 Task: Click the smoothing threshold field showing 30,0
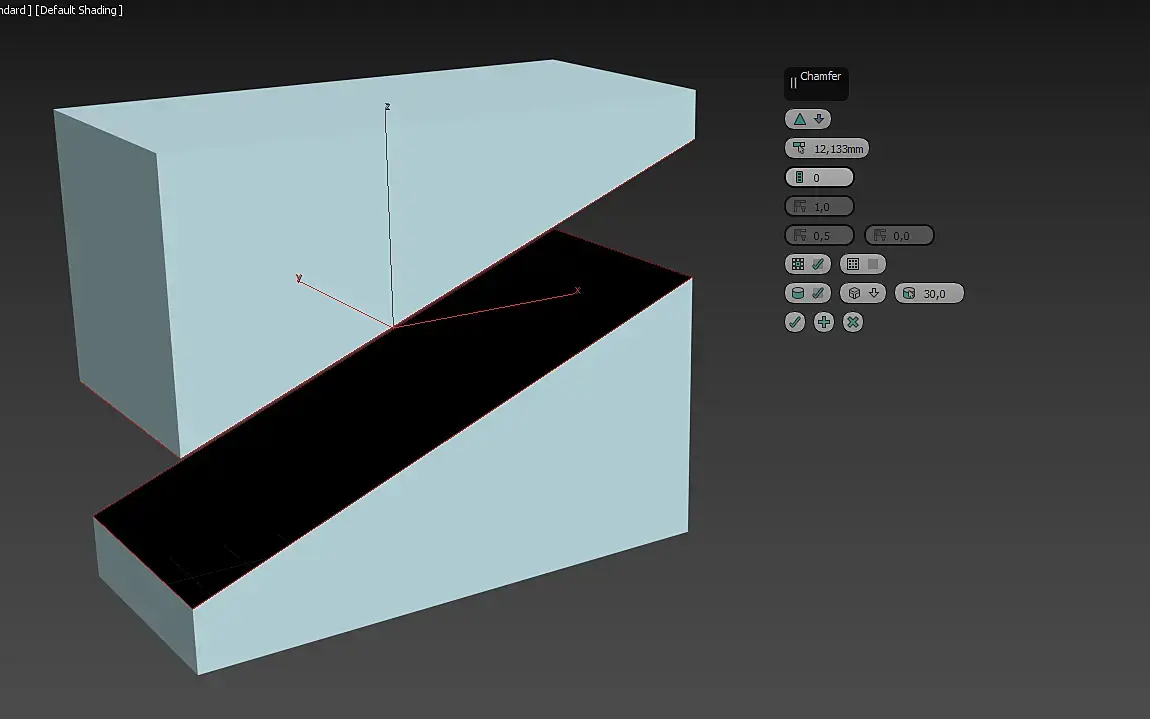click(929, 293)
